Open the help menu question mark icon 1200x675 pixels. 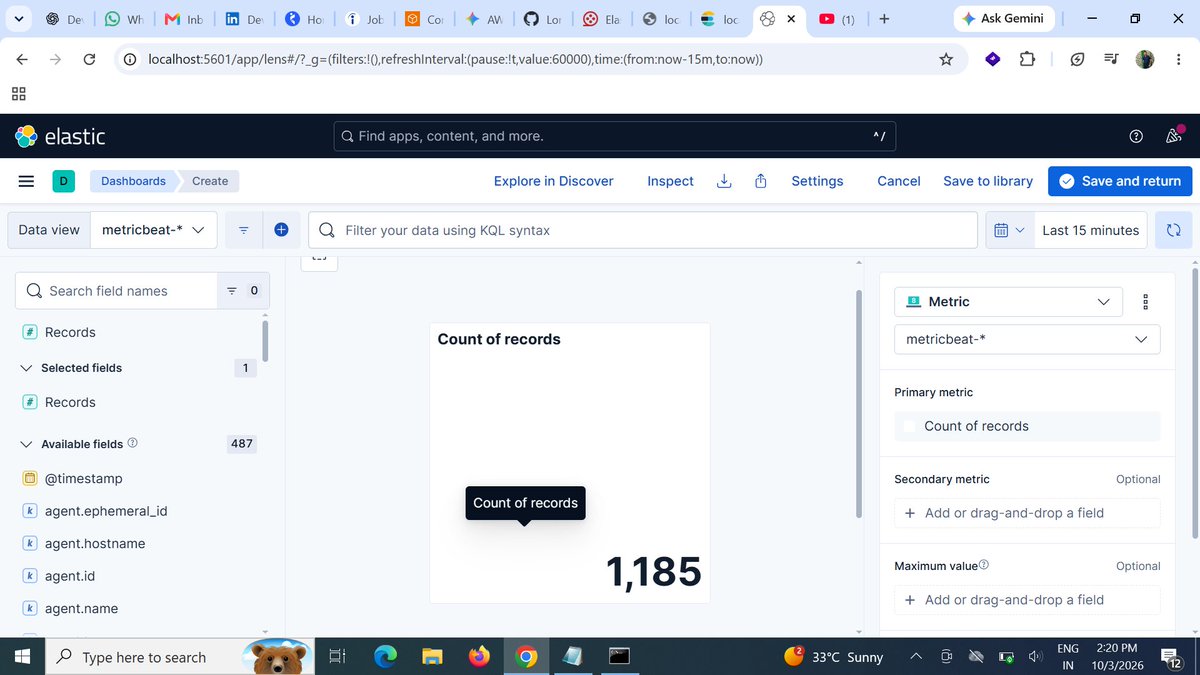point(1136,136)
